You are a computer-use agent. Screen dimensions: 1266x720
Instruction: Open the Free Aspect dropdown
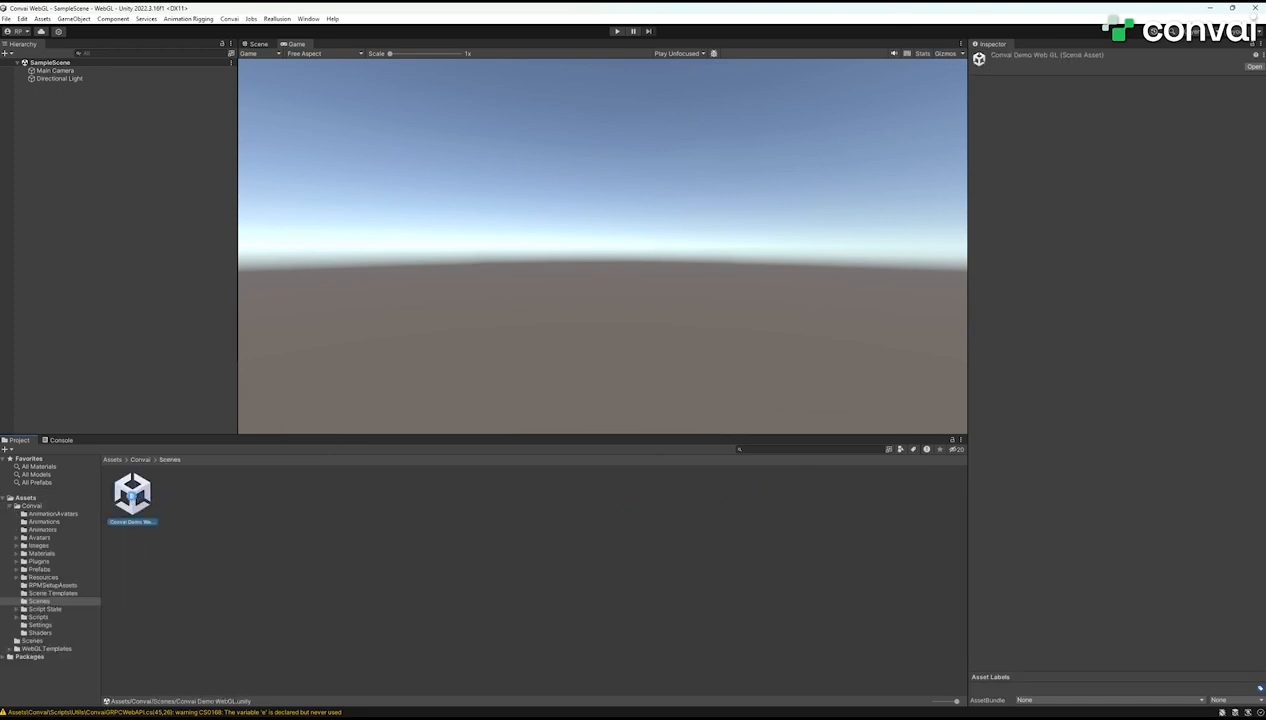(324, 54)
